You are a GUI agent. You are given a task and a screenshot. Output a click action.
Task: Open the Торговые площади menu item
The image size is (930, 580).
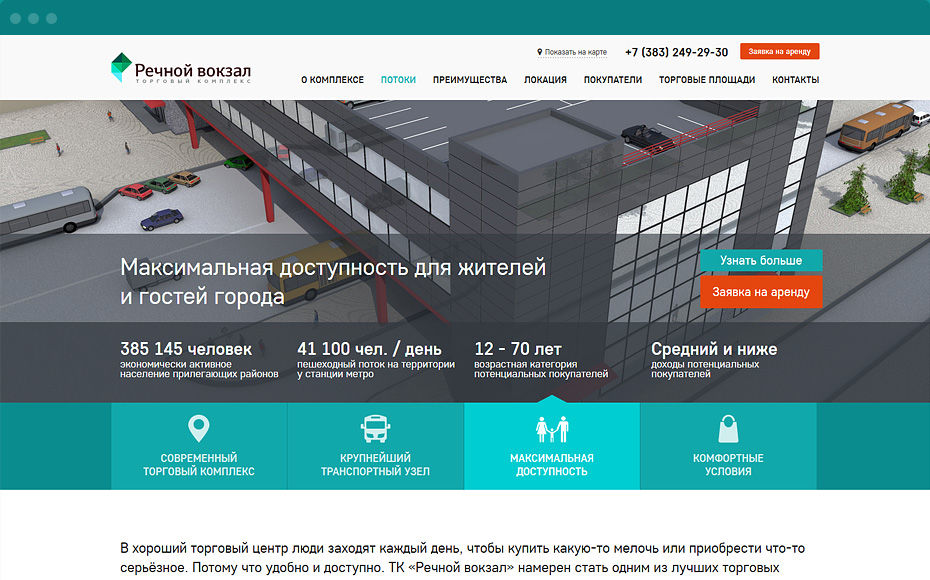pyautogui.click(x=707, y=80)
